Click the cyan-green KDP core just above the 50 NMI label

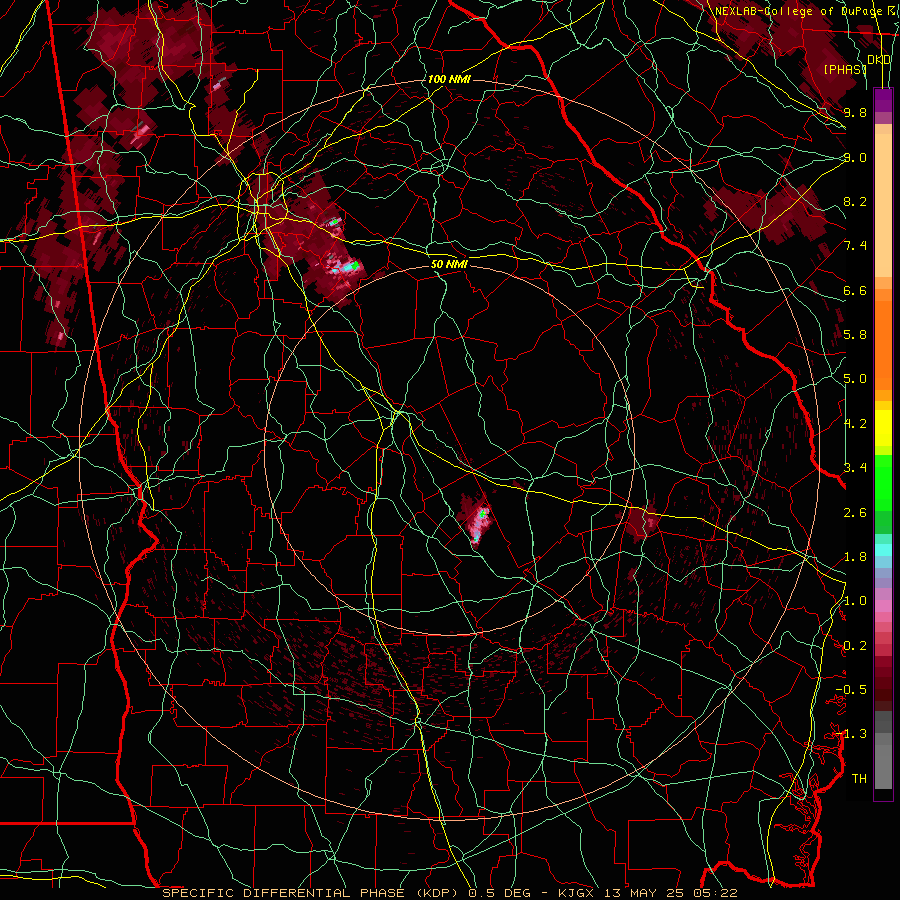(350, 266)
